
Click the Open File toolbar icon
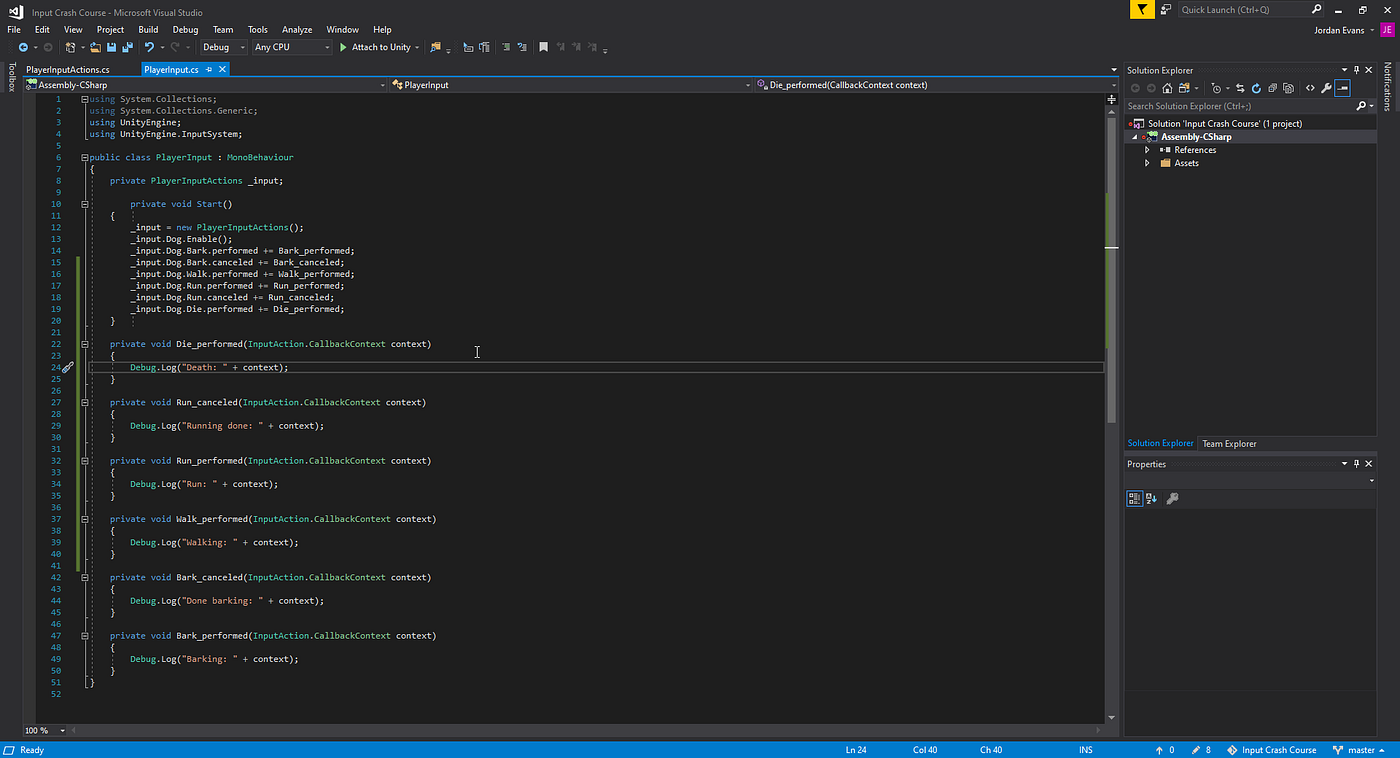click(x=95, y=47)
